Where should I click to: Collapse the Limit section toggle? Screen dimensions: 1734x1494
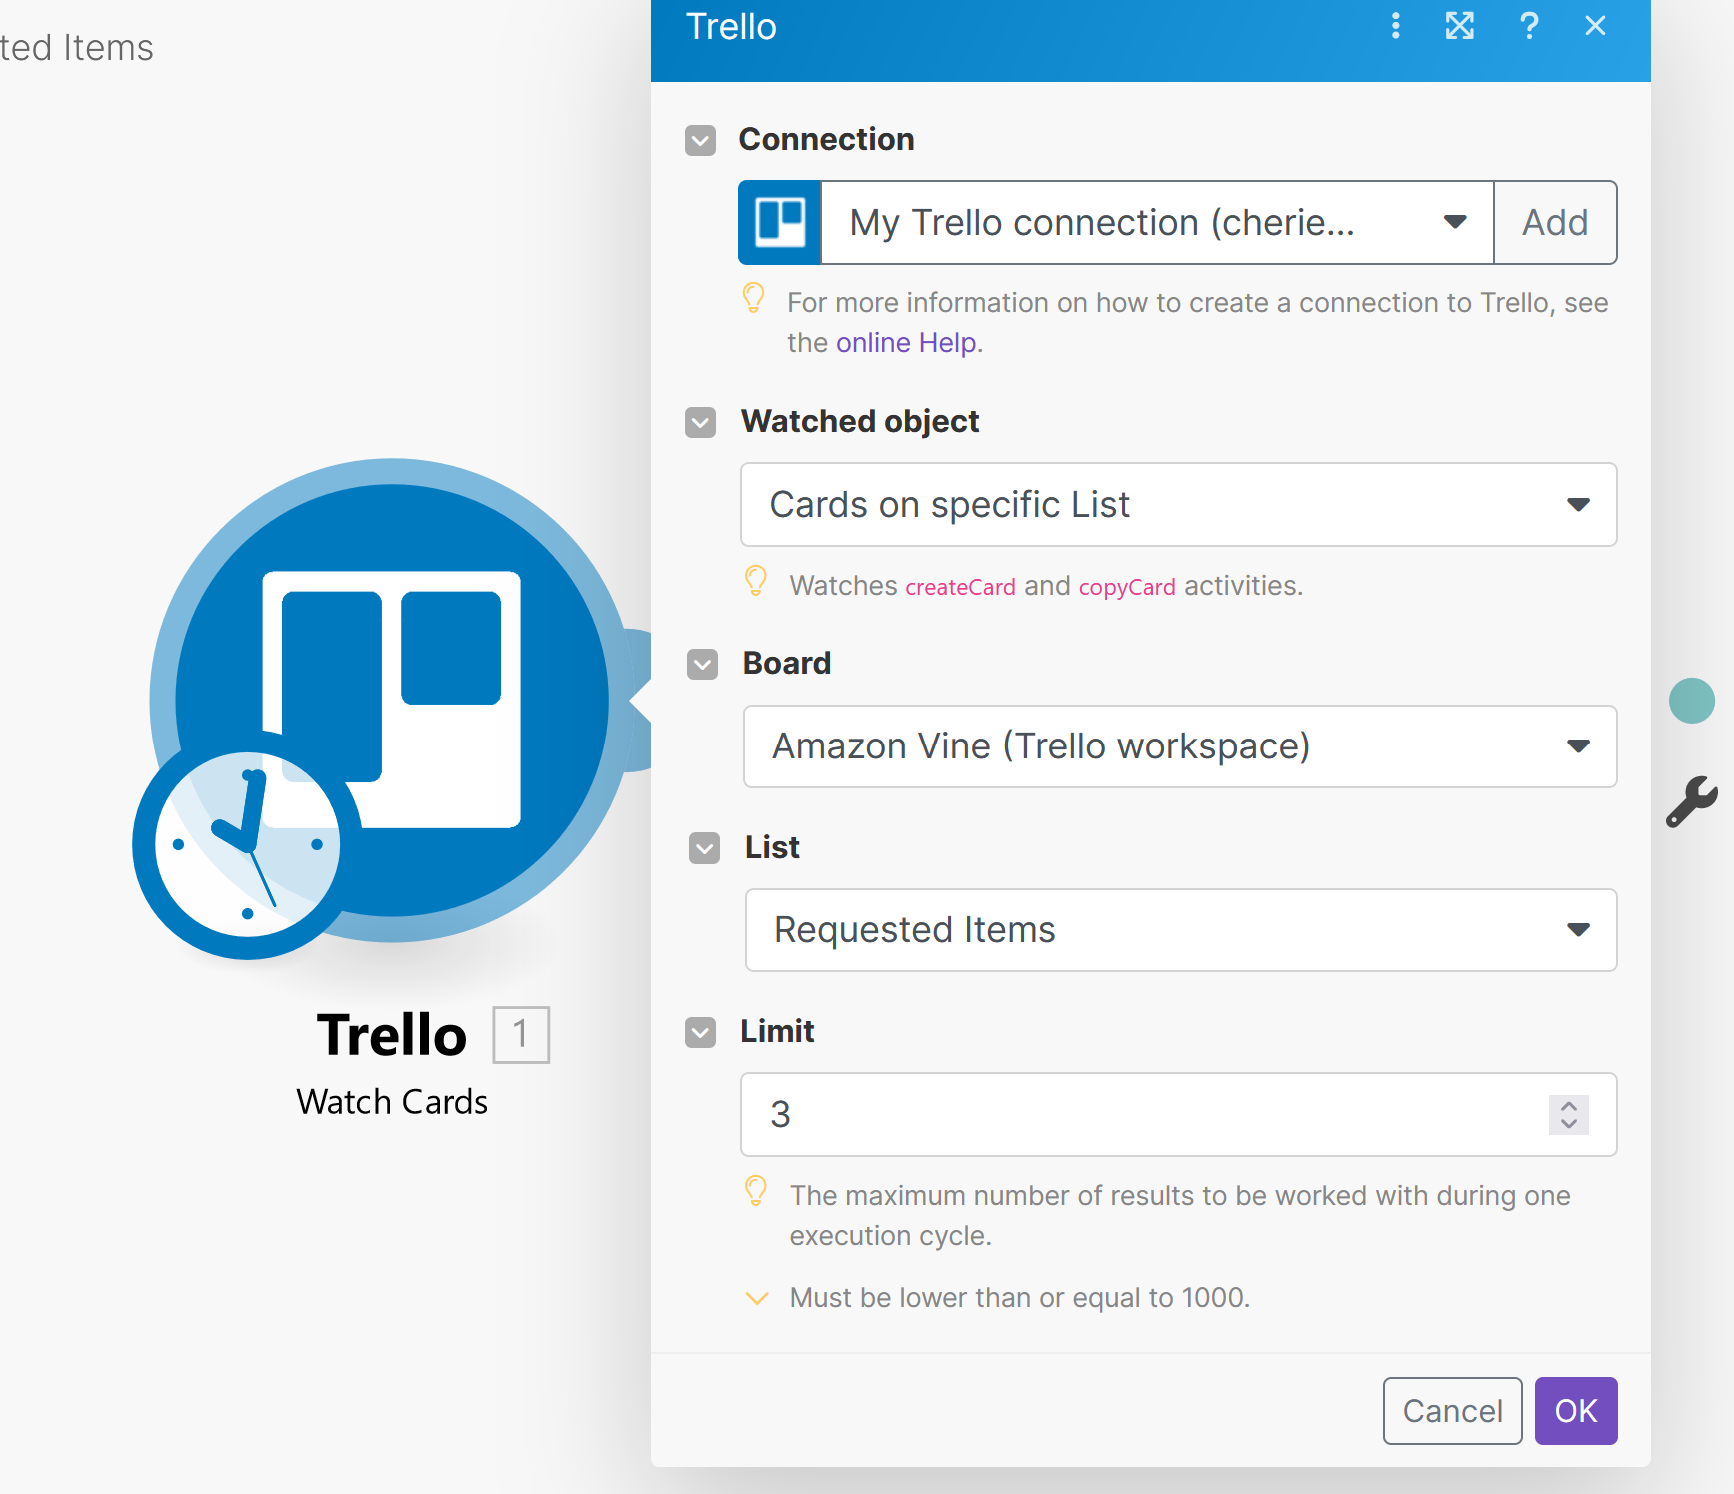click(701, 1032)
